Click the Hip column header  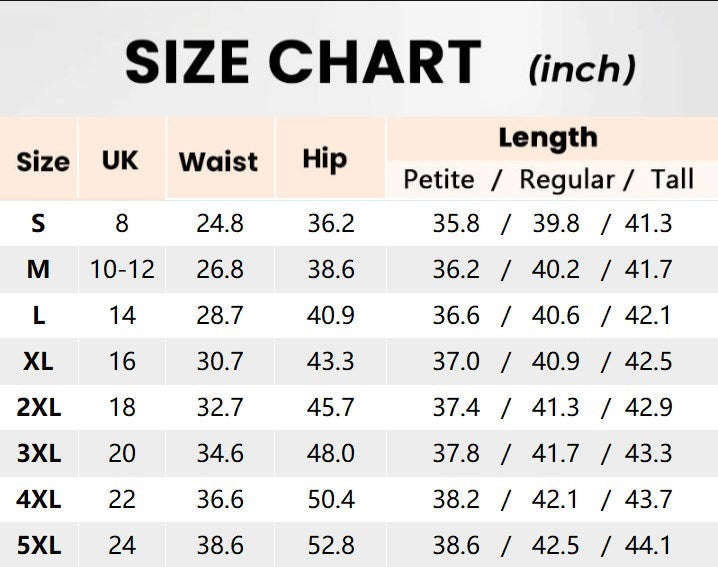(x=325, y=159)
